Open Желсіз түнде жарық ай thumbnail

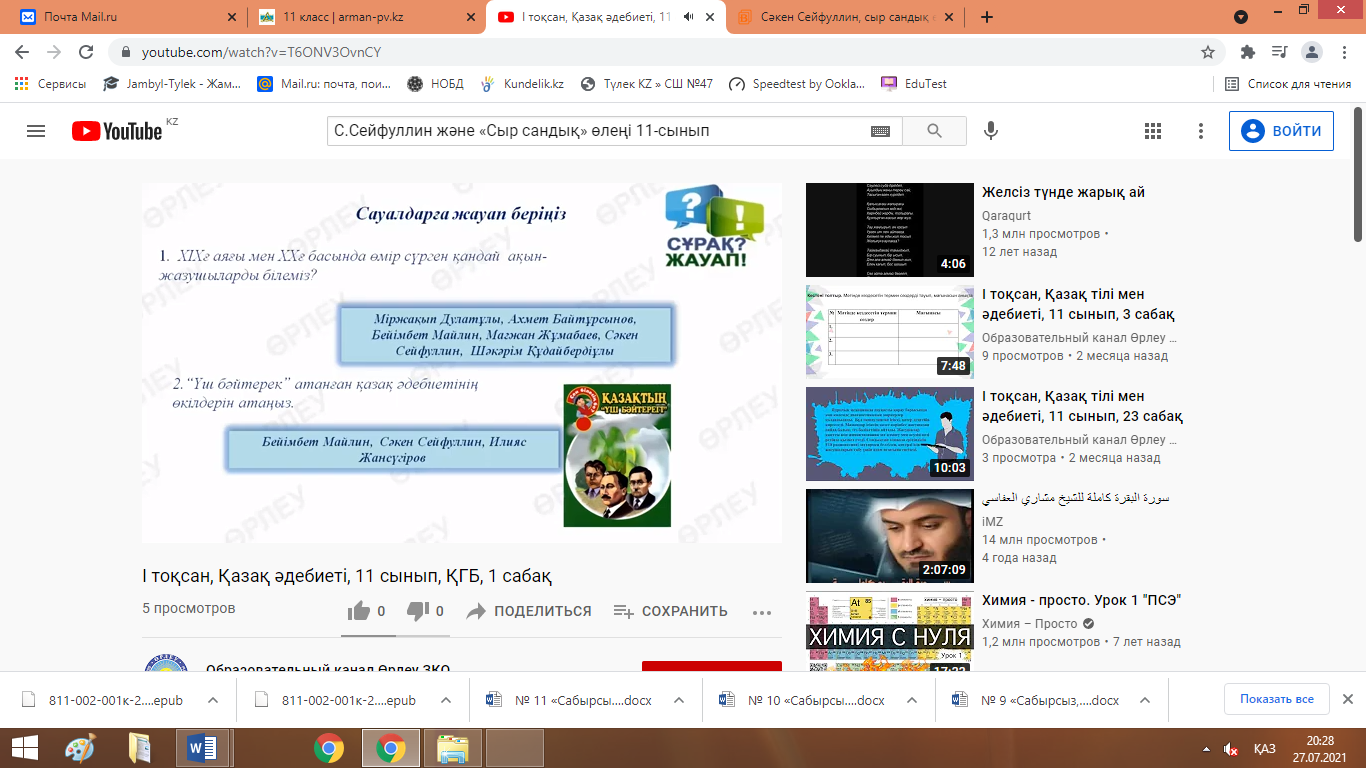889,230
